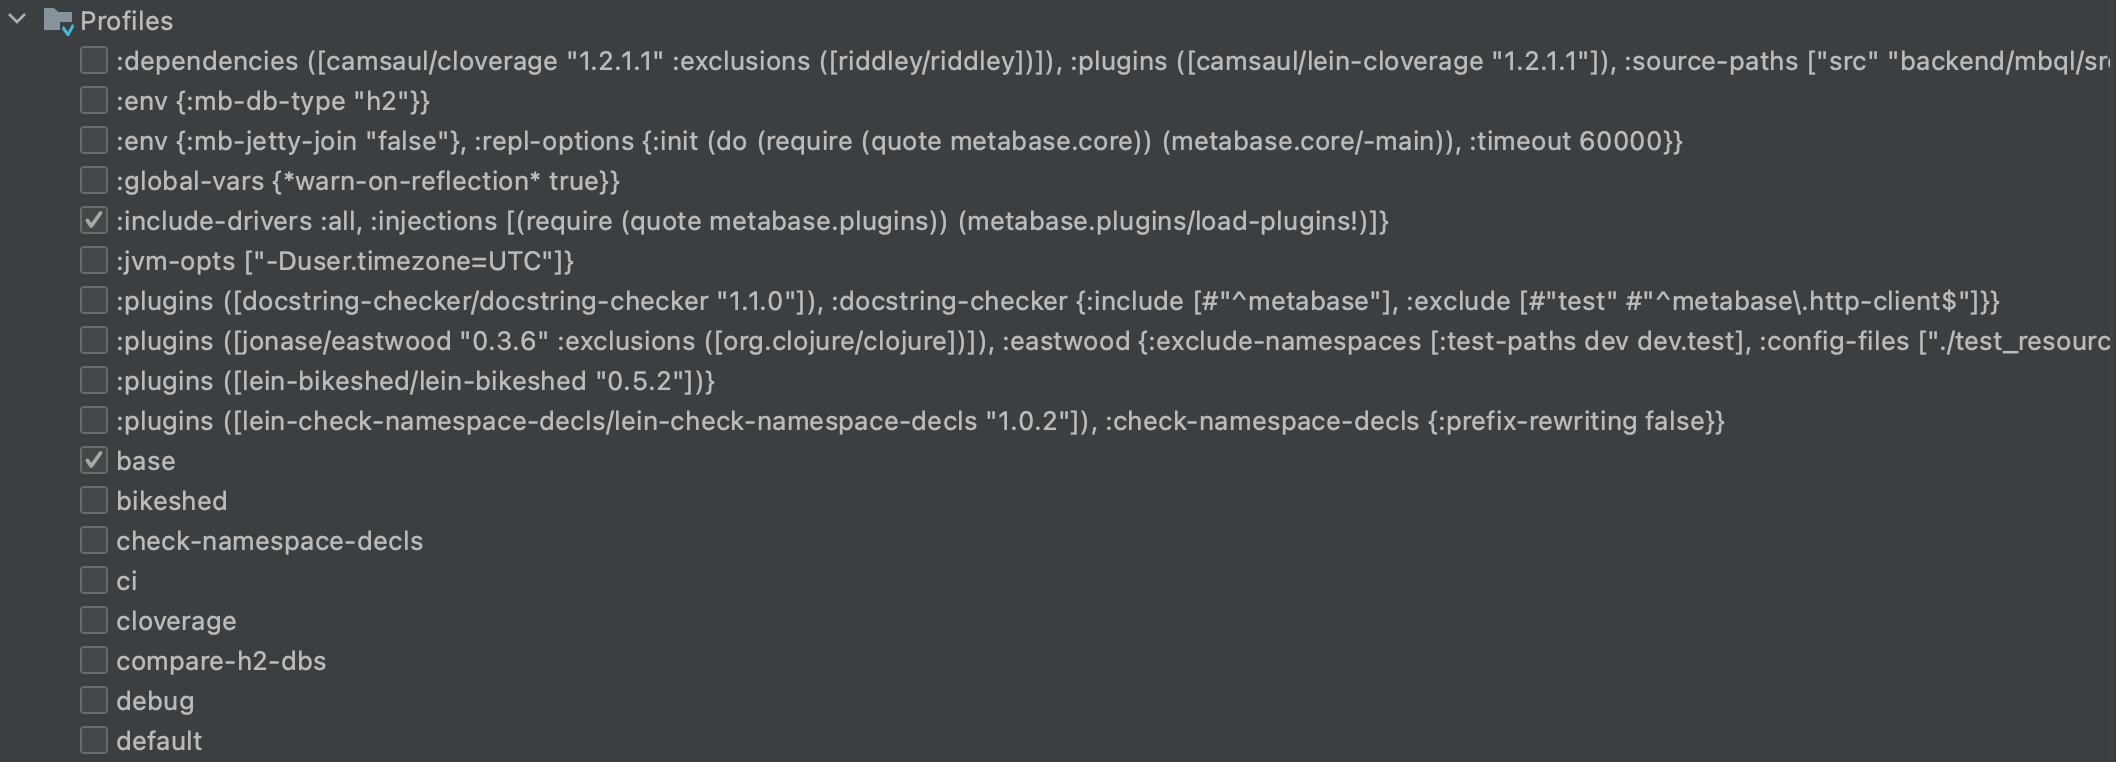This screenshot has height=762, width=2116.
Task: Check the :plugins jonase/eastwood profile
Action: click(93, 340)
